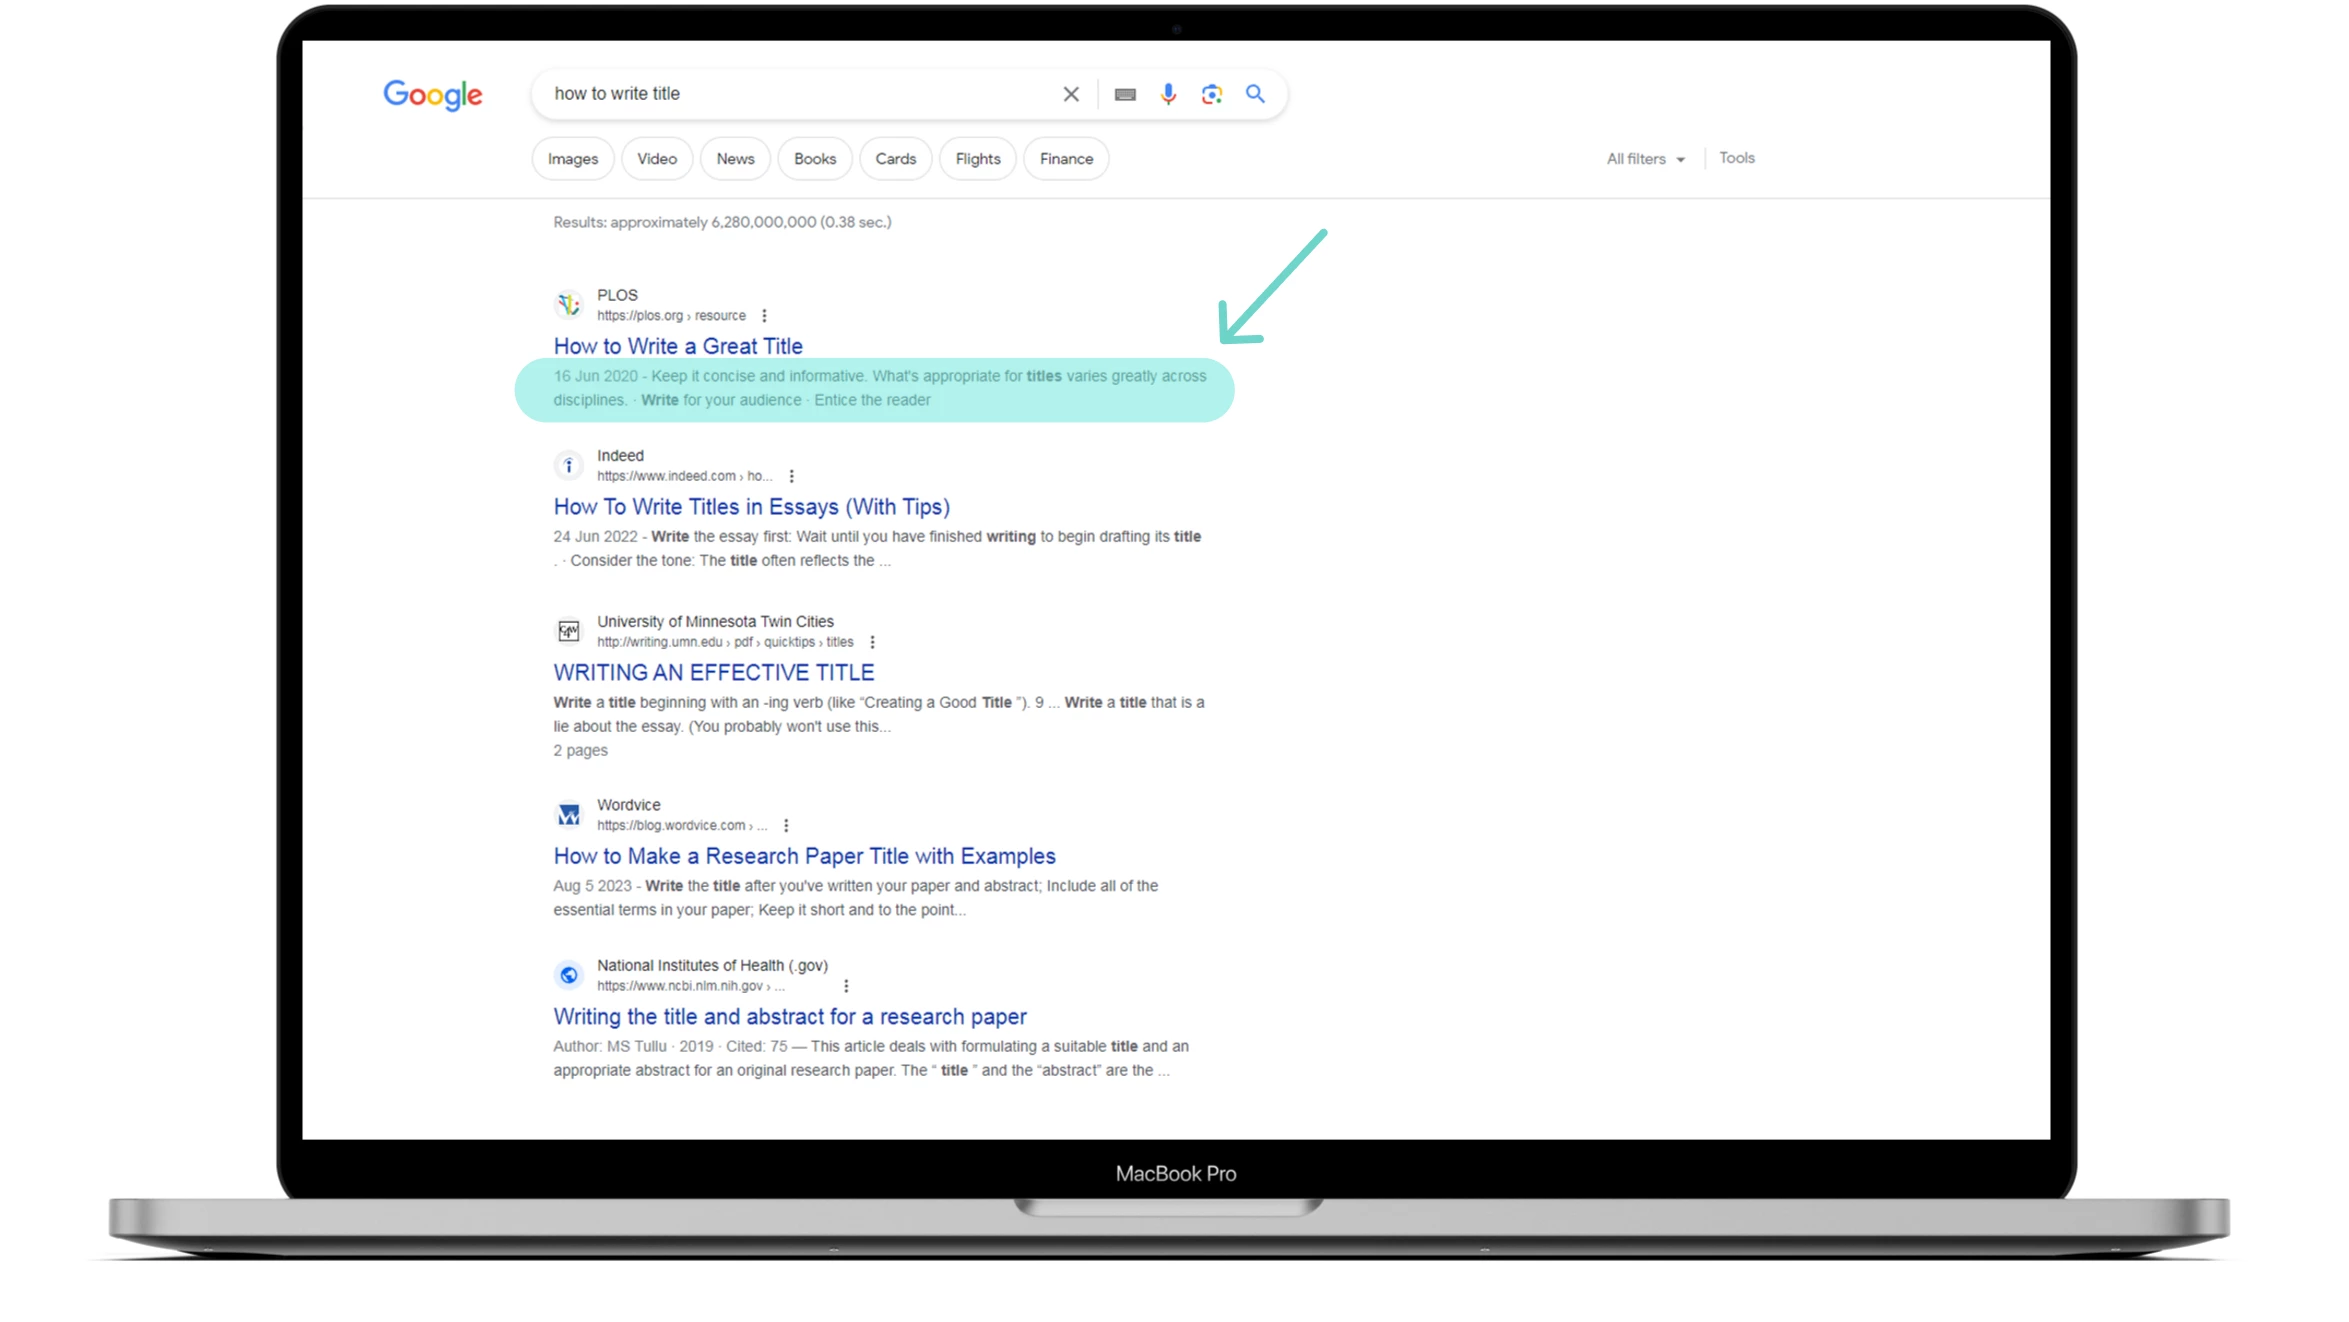Open 'How to Make a Research Paper Title' link
This screenshot has width=2349, height=1322.
click(x=805, y=856)
